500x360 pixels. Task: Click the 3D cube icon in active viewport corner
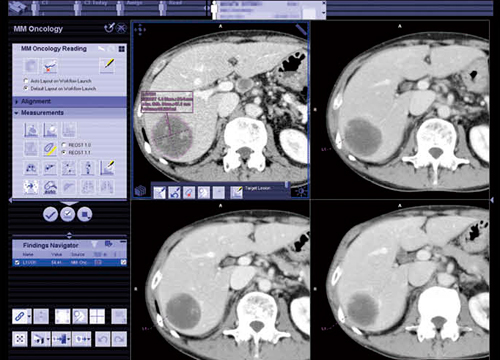pyautogui.click(x=141, y=191)
